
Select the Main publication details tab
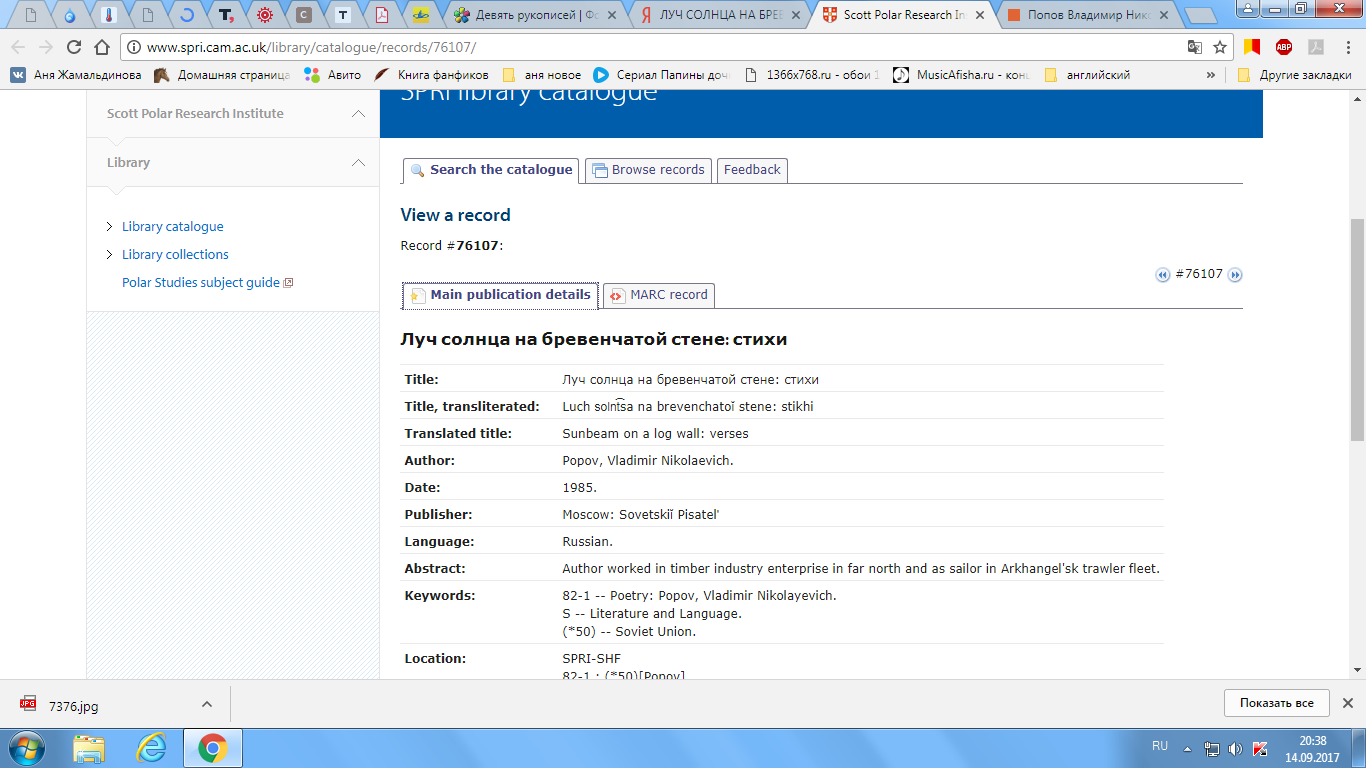tap(500, 295)
